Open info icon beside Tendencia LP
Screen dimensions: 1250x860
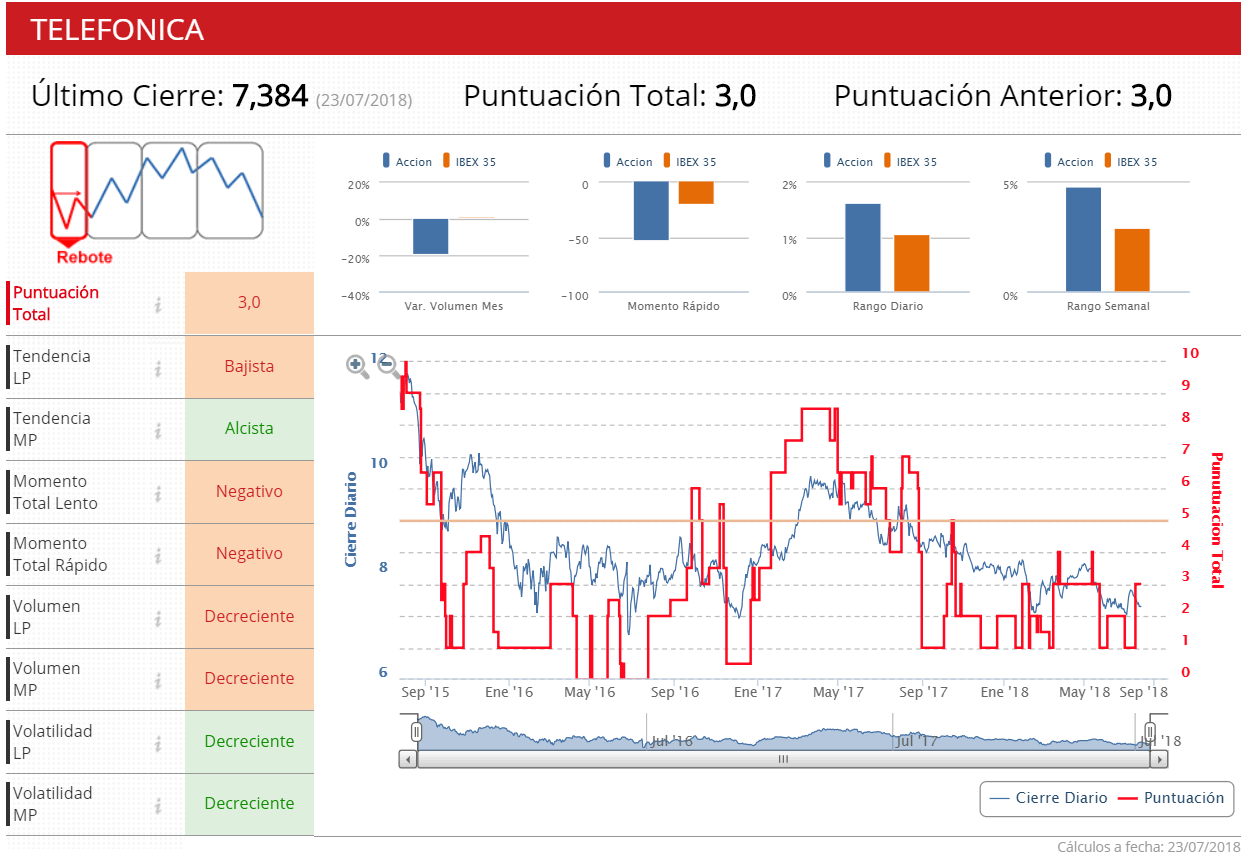(158, 367)
